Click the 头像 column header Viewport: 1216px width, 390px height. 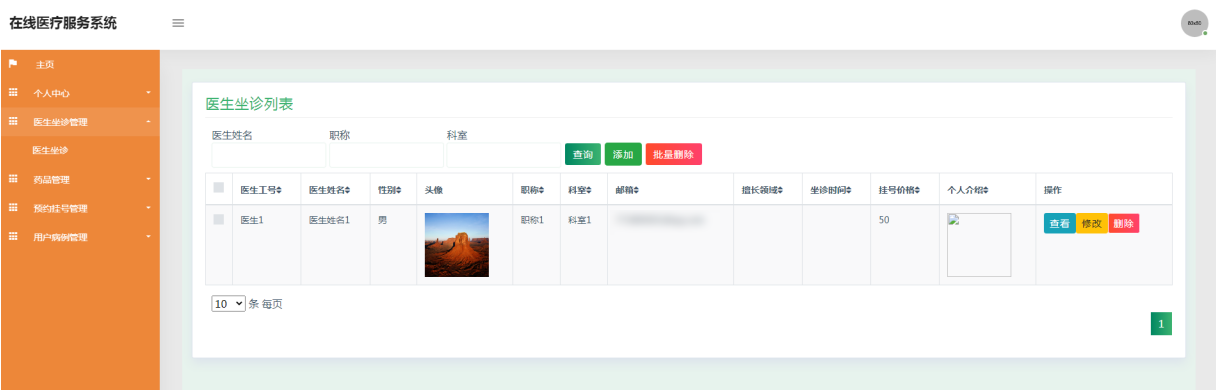point(433,190)
